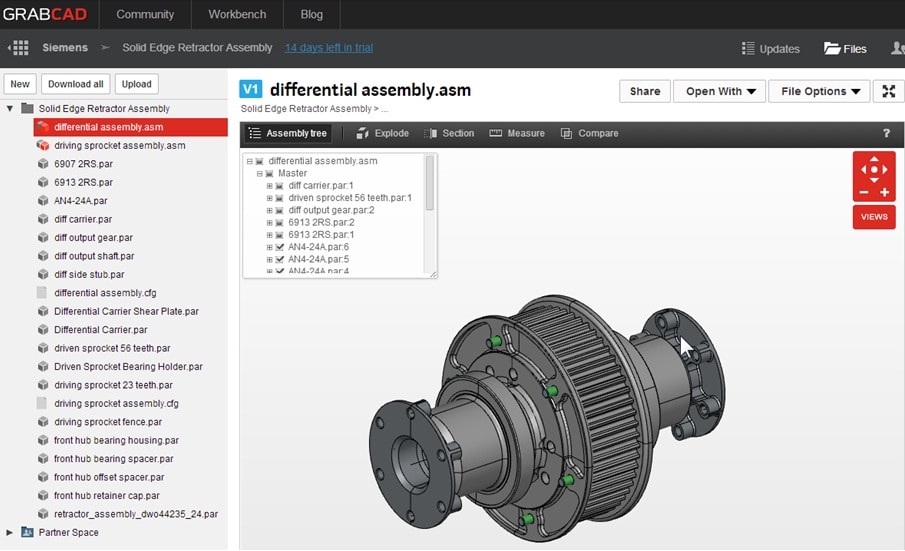Go to the Community tab
The image size is (905, 551).
tap(145, 14)
